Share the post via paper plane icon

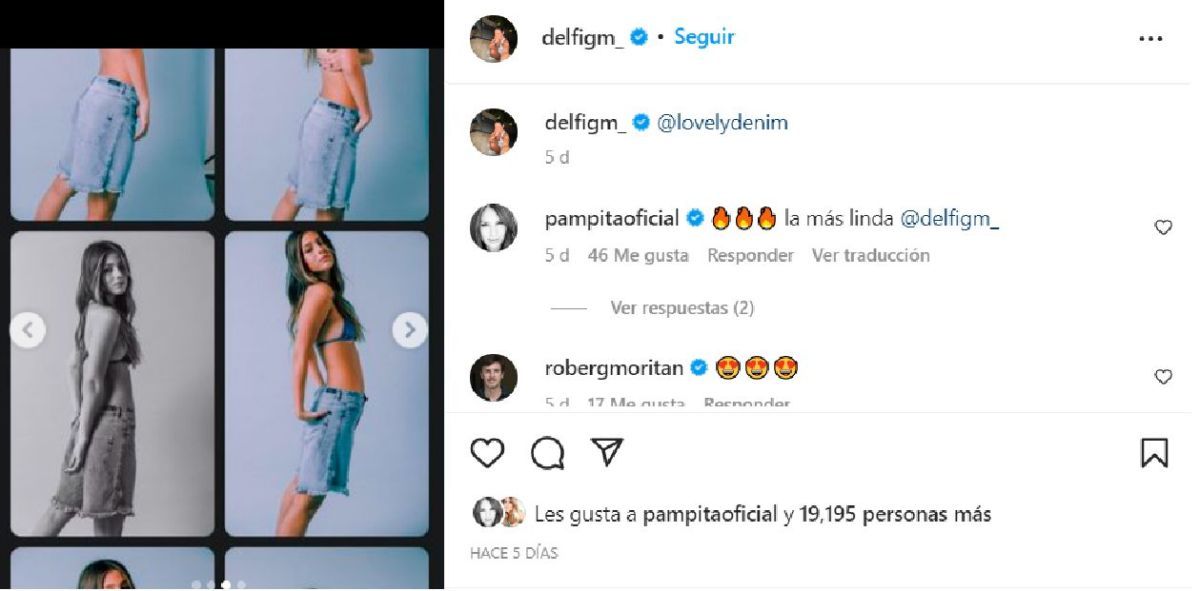[x=607, y=453]
